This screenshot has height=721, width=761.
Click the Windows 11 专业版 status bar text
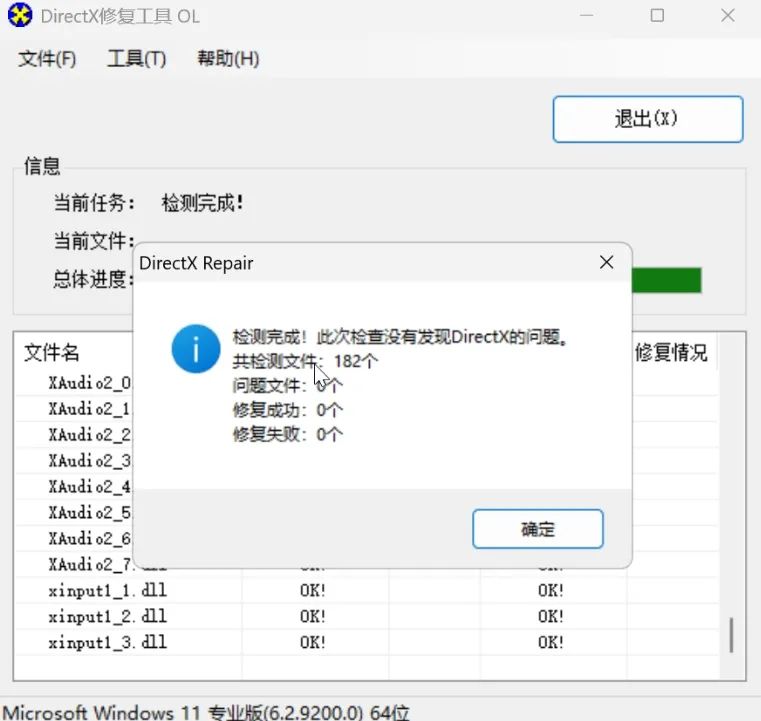[206, 712]
